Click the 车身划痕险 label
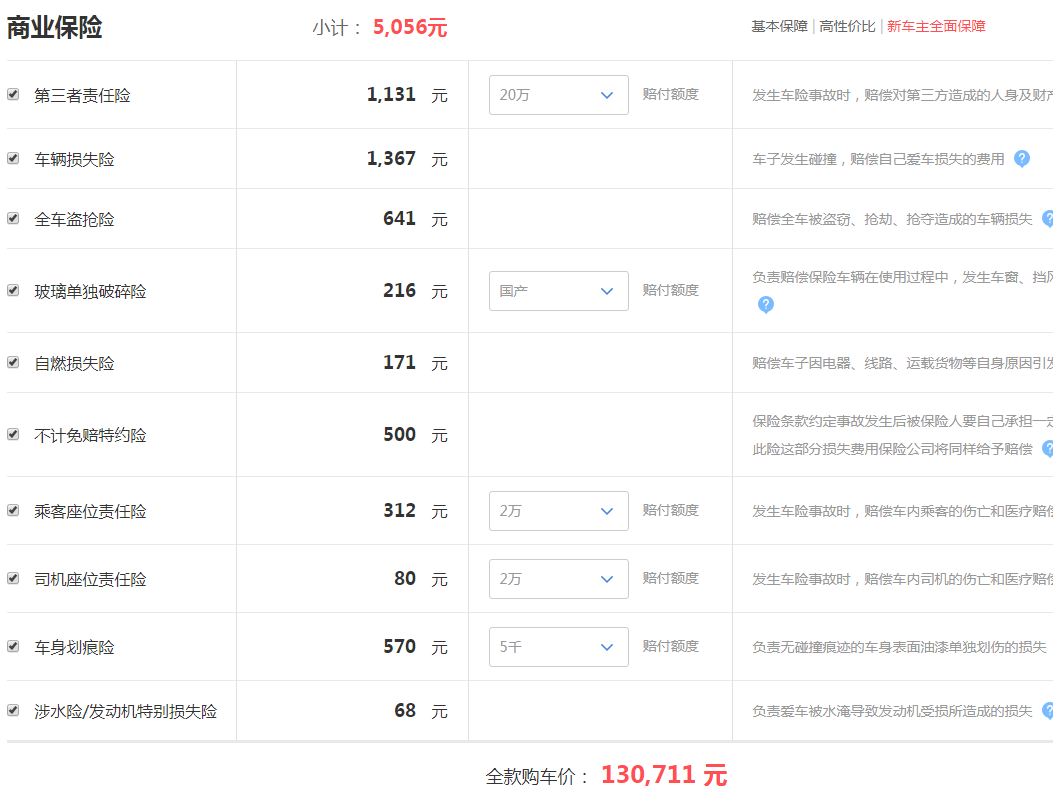 [x=74, y=647]
